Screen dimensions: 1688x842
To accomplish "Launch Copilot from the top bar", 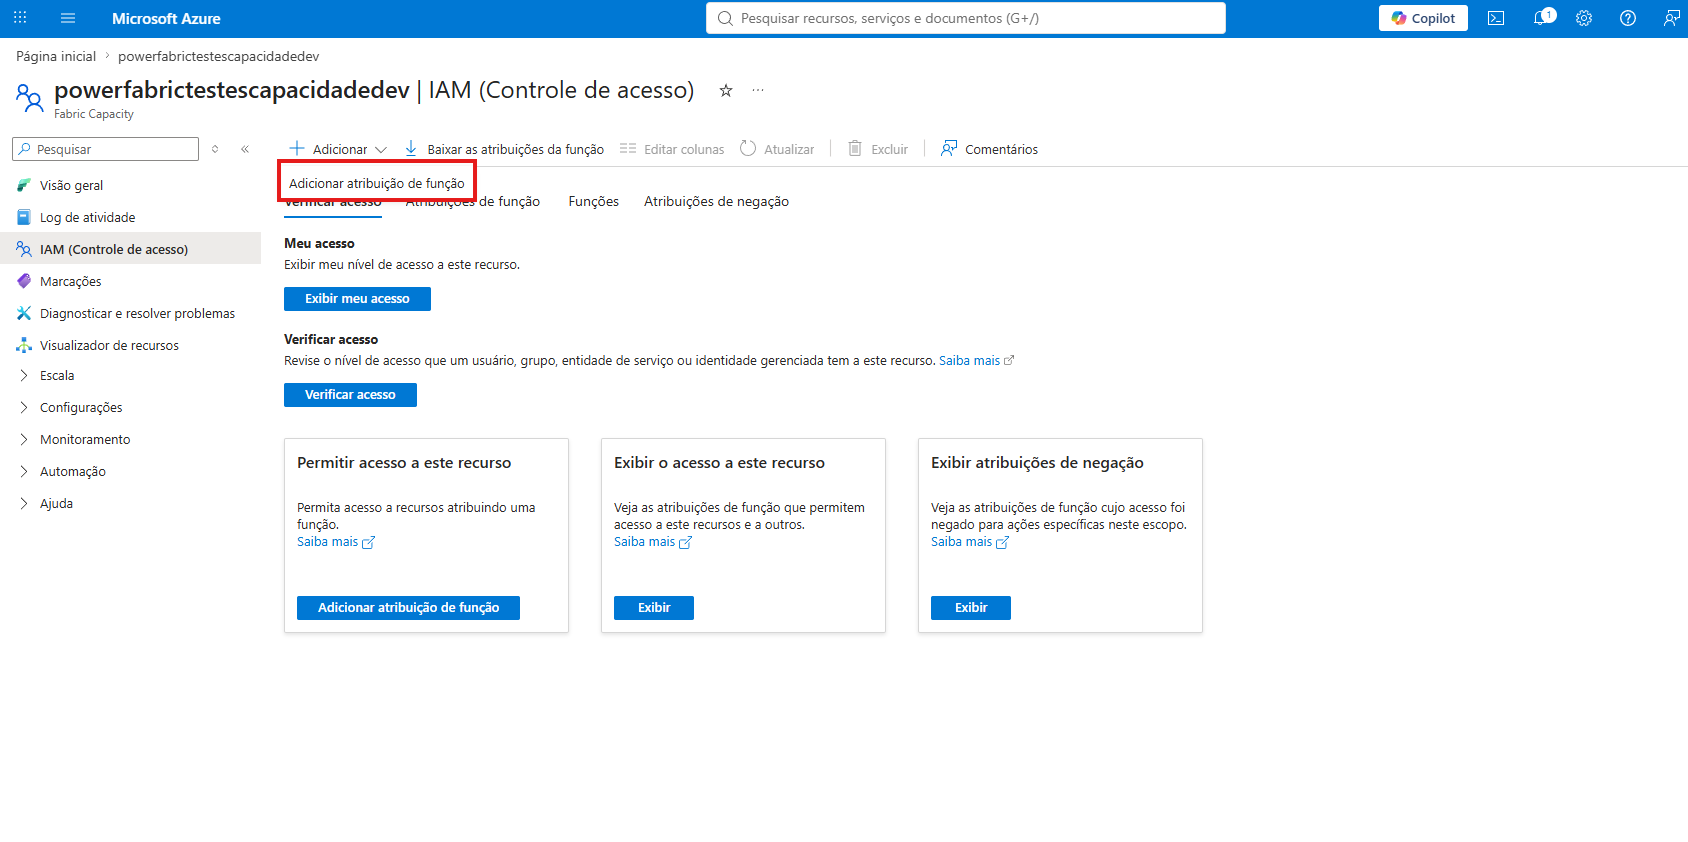I will (1423, 18).
